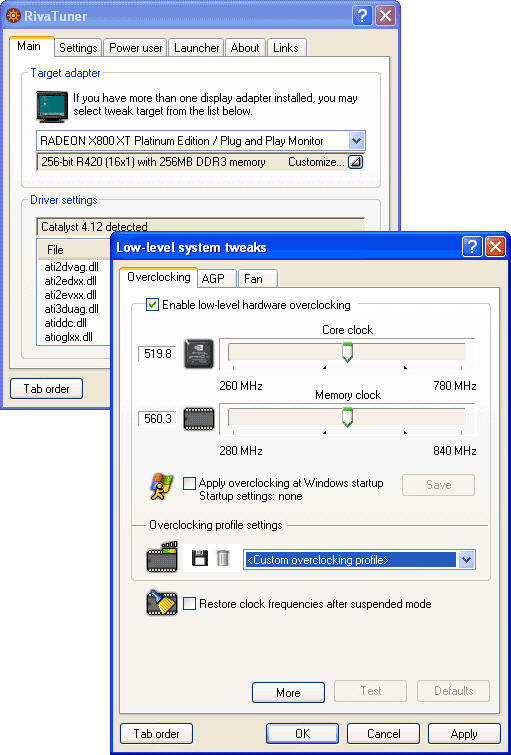Click the File column header in driver list
Screen dimensions: 511x755
click(74, 250)
